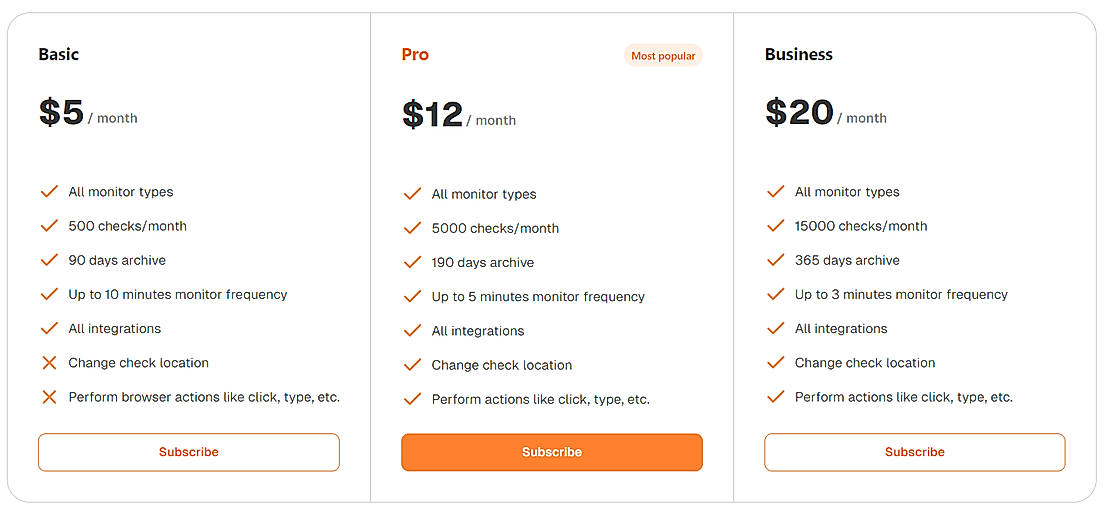Click the checkmark beside 15000 checks/month

pyautogui.click(x=775, y=226)
